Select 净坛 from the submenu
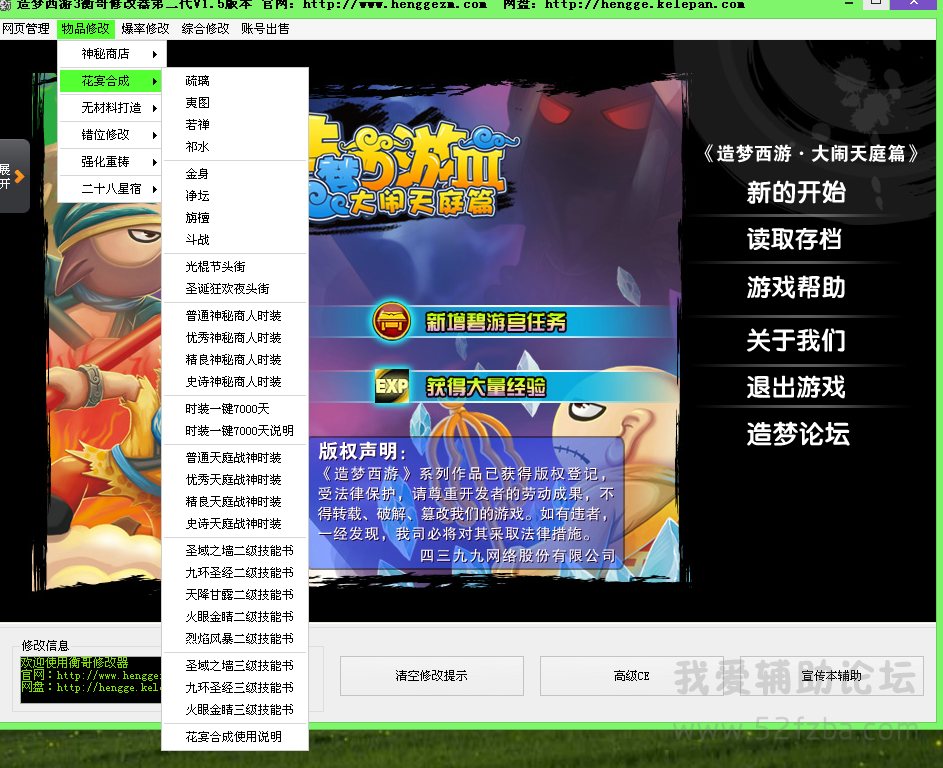The image size is (943, 768). point(235,196)
